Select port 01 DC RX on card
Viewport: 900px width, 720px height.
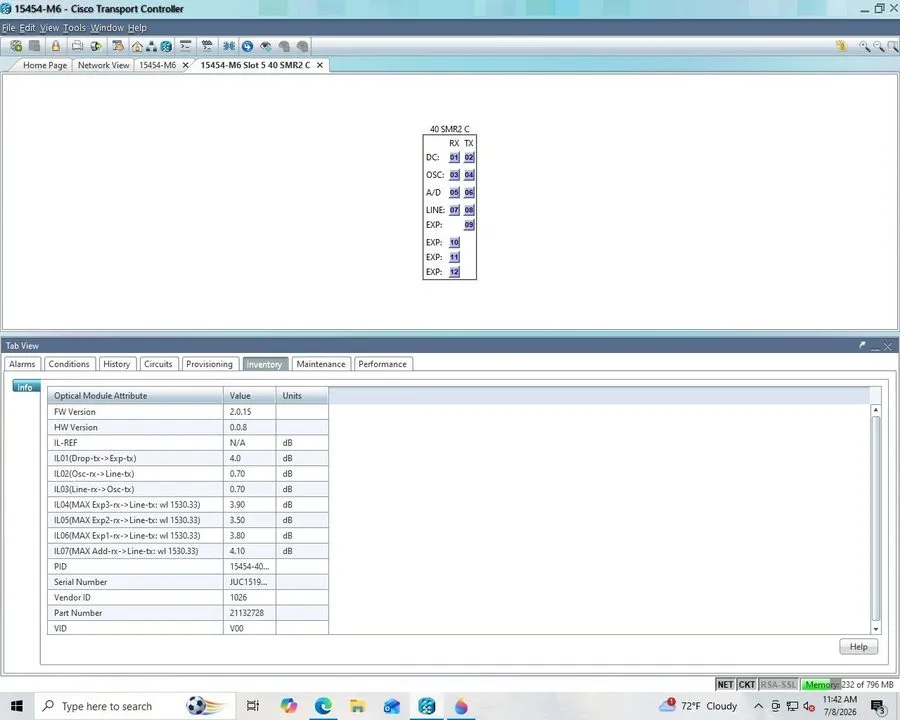pyautogui.click(x=454, y=157)
